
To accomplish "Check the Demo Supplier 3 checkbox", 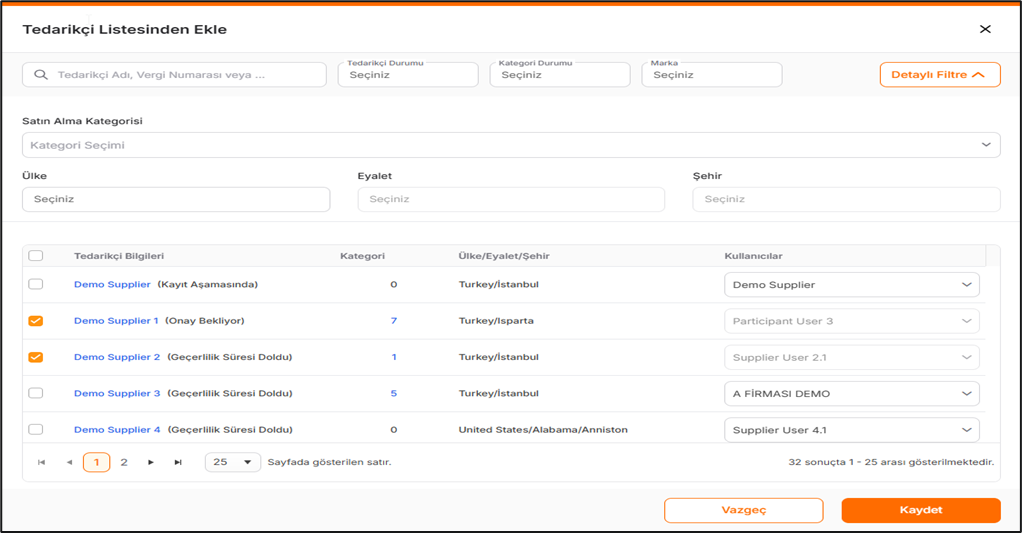I will [x=36, y=393].
